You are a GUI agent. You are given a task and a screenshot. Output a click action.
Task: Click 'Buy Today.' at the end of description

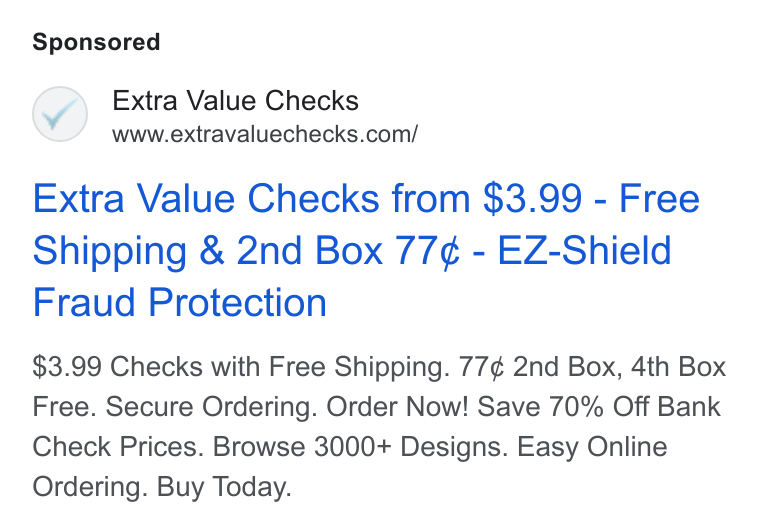coord(224,487)
